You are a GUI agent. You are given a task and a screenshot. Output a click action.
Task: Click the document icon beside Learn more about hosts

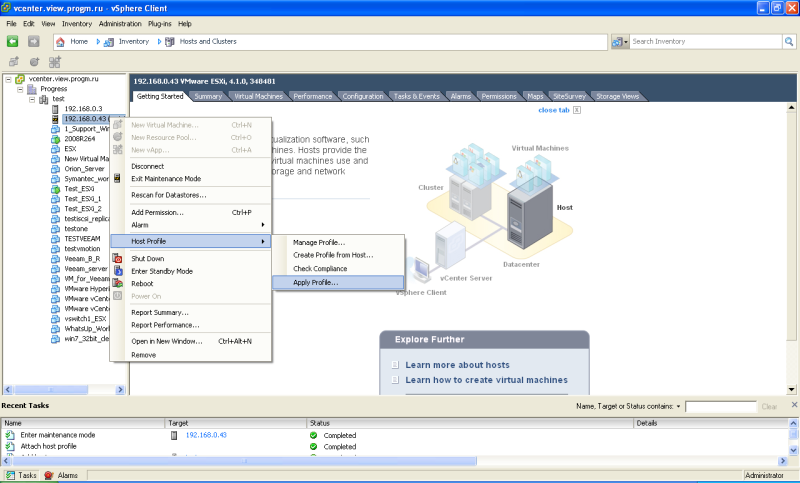395,365
